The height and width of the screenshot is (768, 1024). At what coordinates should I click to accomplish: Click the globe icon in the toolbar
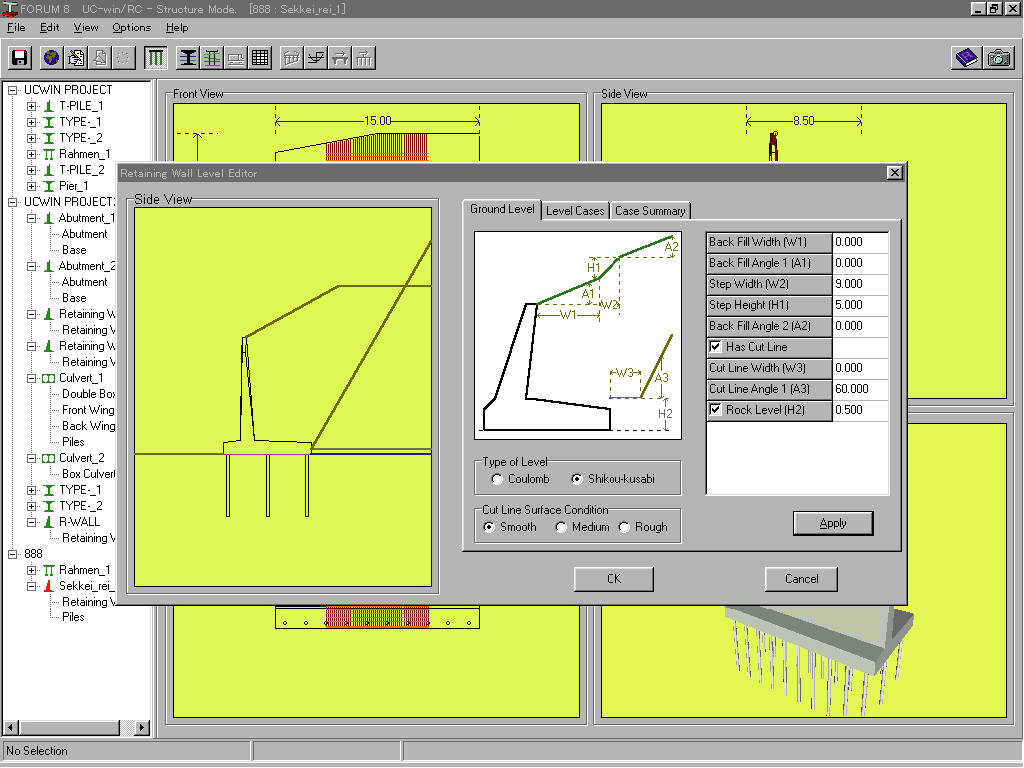51,58
